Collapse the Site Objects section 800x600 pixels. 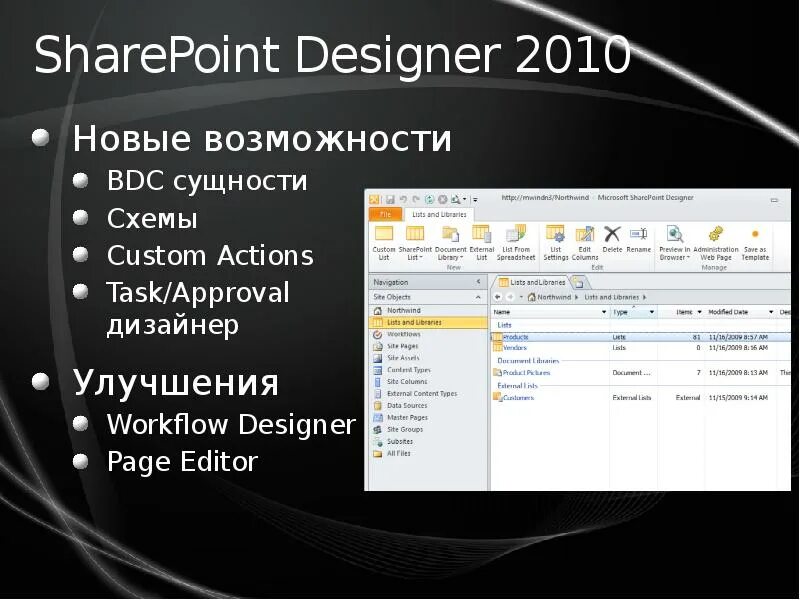478,297
